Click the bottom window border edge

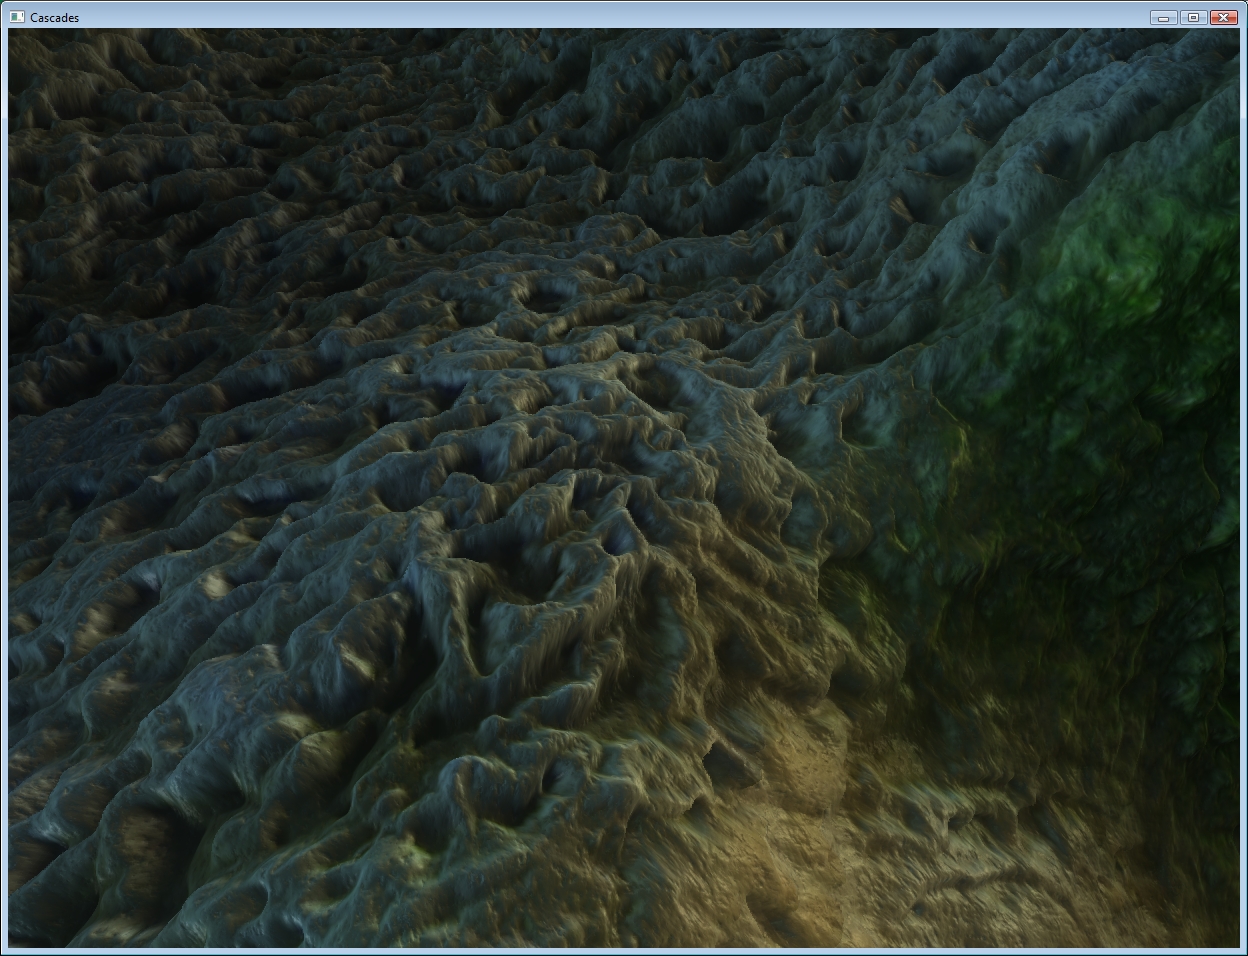[x=624, y=951]
